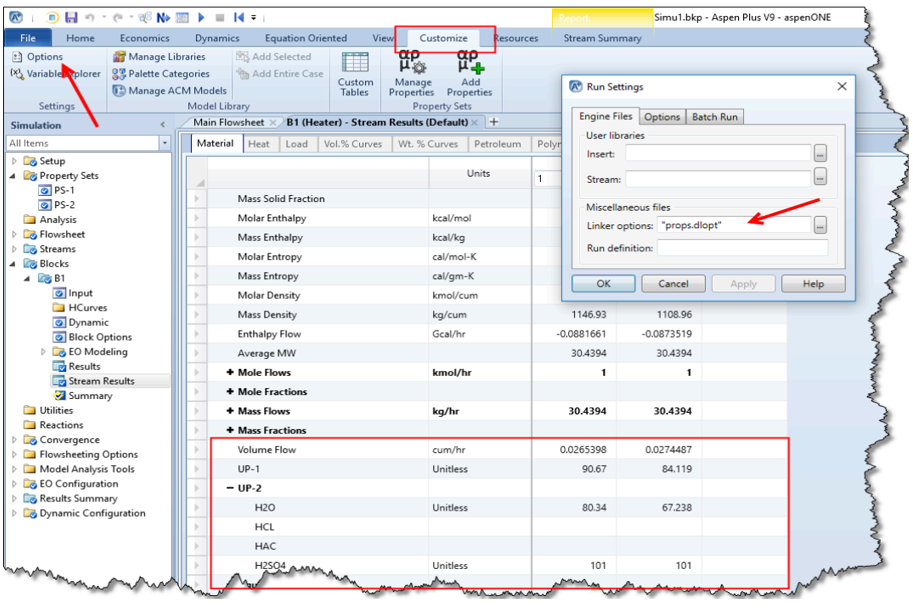Browse for Stream library file
The height and width of the screenshot is (615, 913).
click(x=820, y=177)
